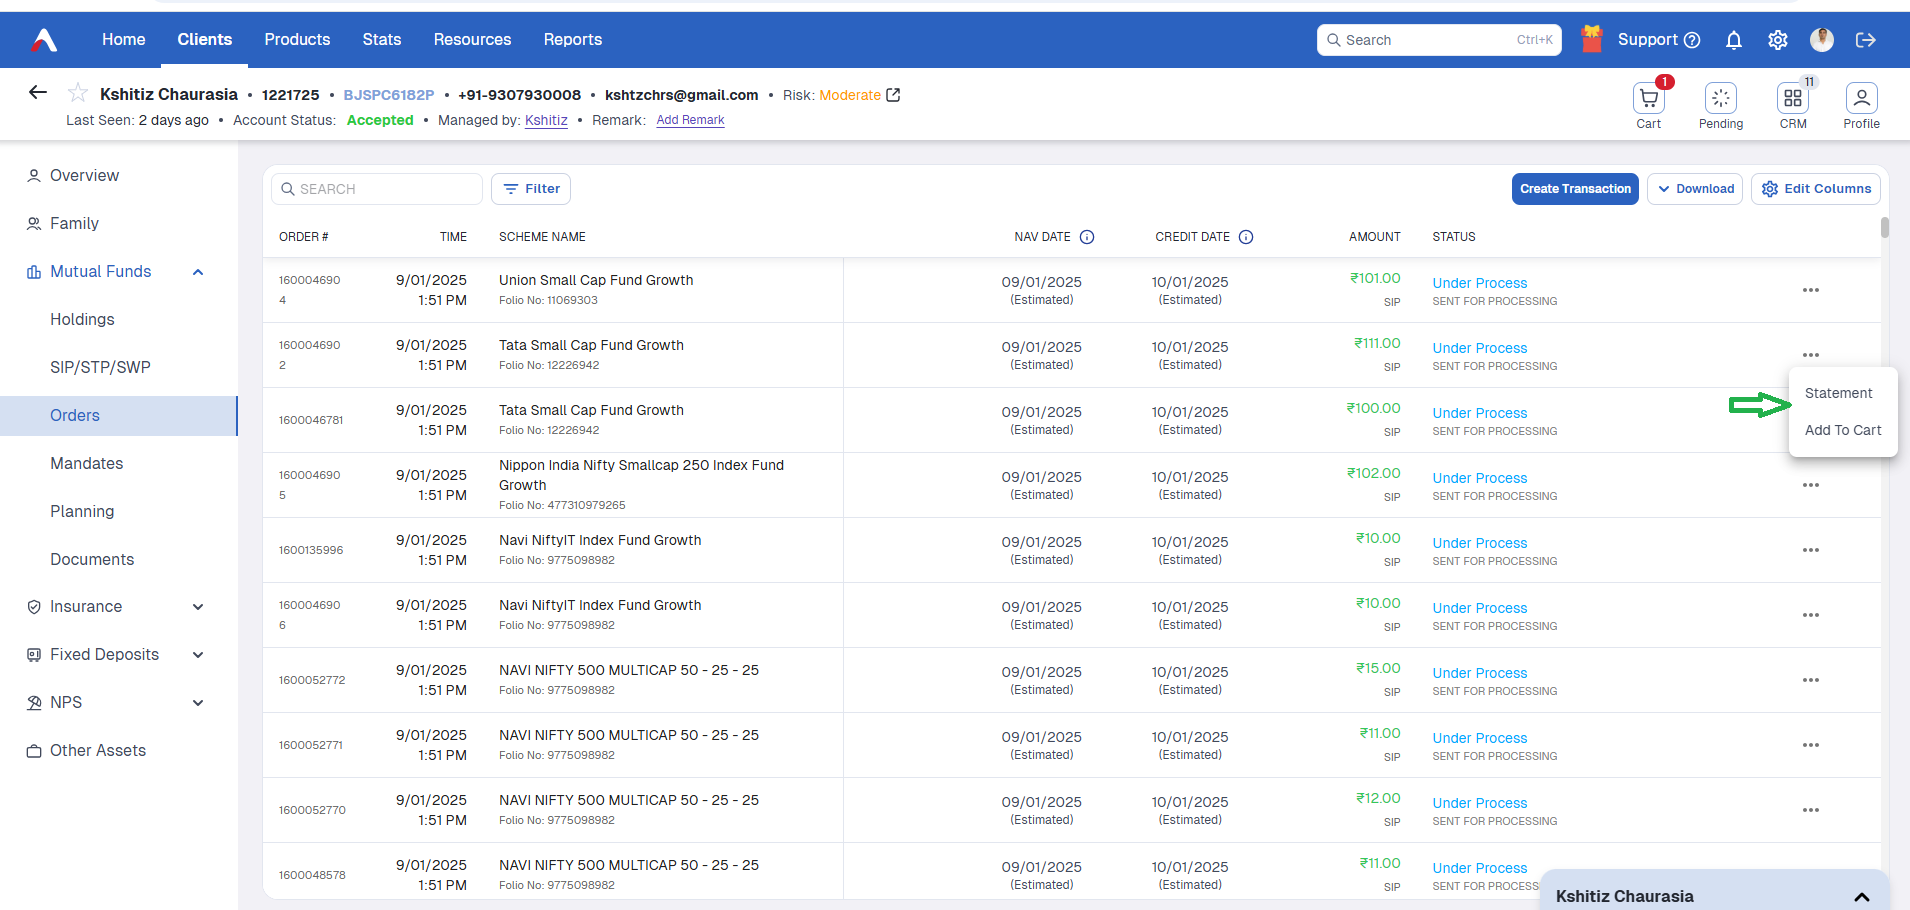The image size is (1910, 910).
Task: Open the risk profile external link icon
Action: point(894,95)
